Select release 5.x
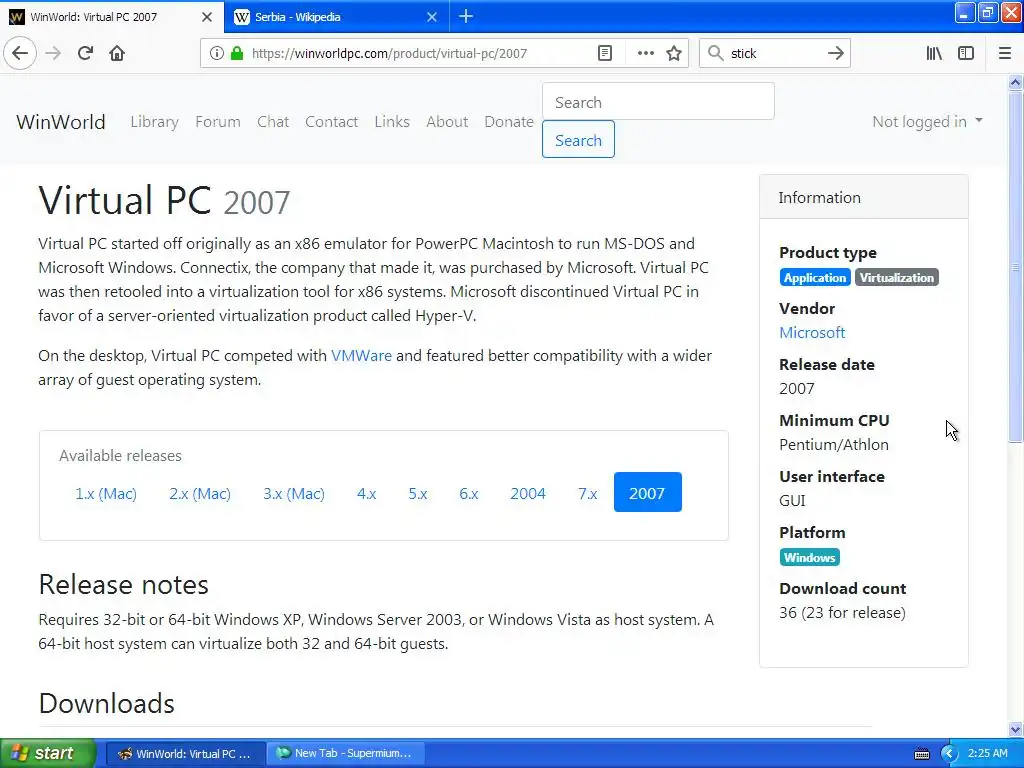 pos(418,493)
